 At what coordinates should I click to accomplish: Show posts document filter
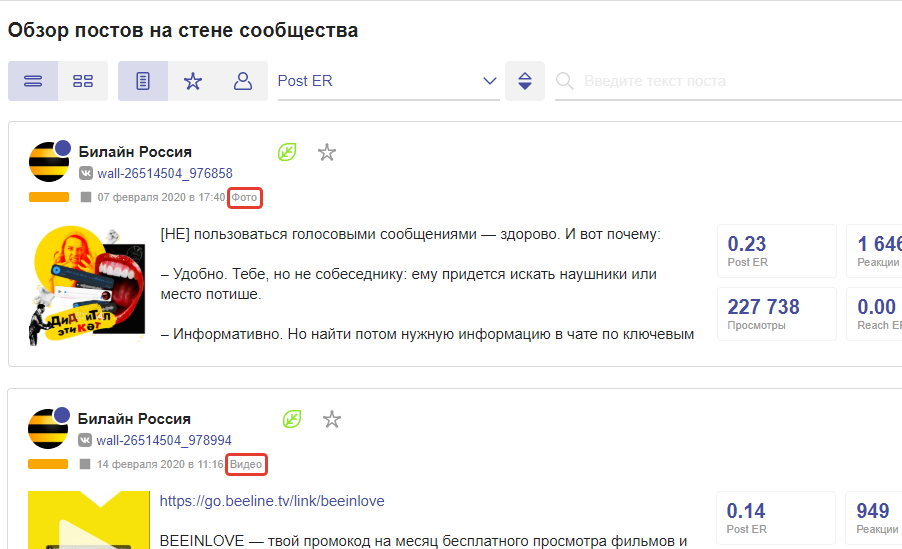143,81
